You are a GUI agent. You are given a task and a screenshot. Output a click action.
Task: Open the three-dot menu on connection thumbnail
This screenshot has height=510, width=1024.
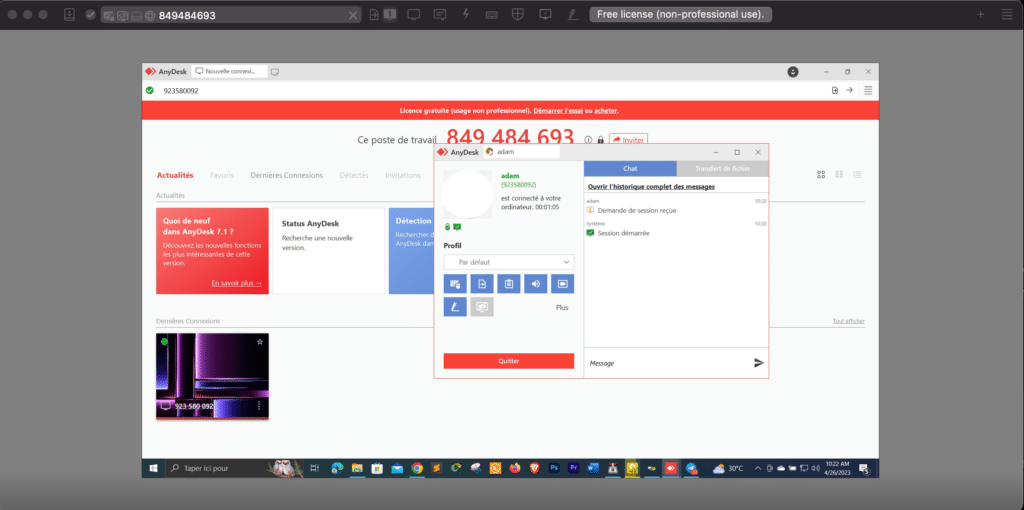click(x=259, y=406)
